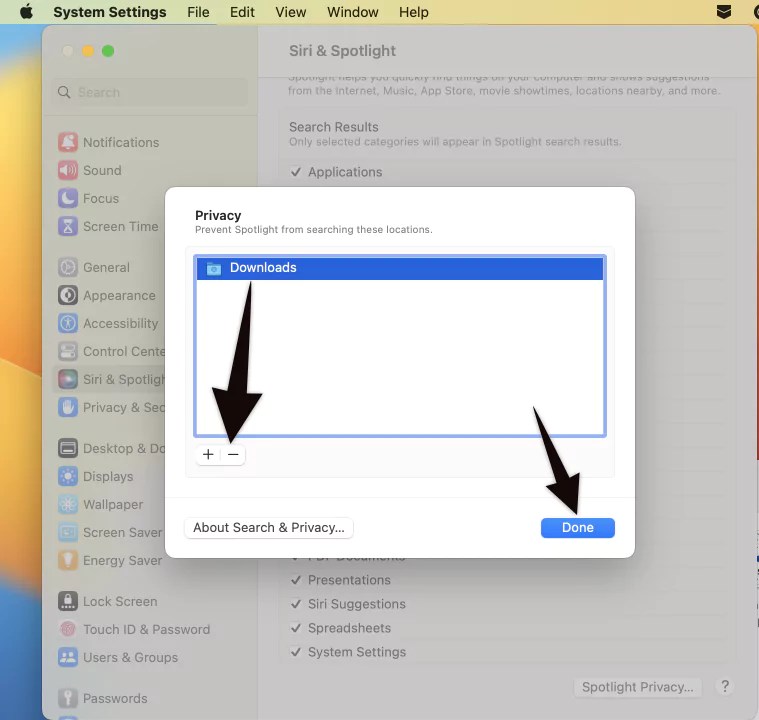The width and height of the screenshot is (759, 720).
Task: Open About Search & Privacy info
Action: 269,527
